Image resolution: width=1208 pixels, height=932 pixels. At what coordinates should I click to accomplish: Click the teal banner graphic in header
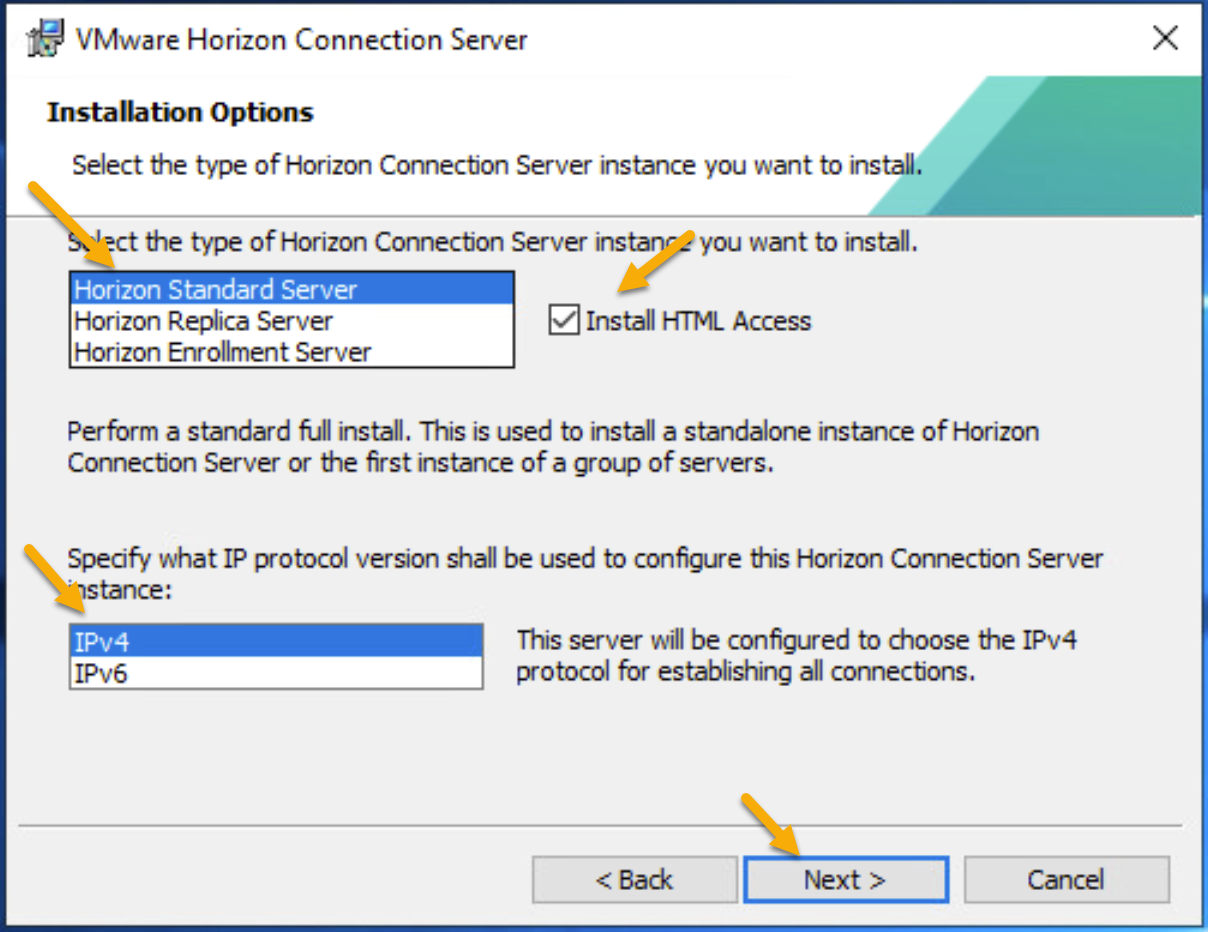coord(1035,146)
